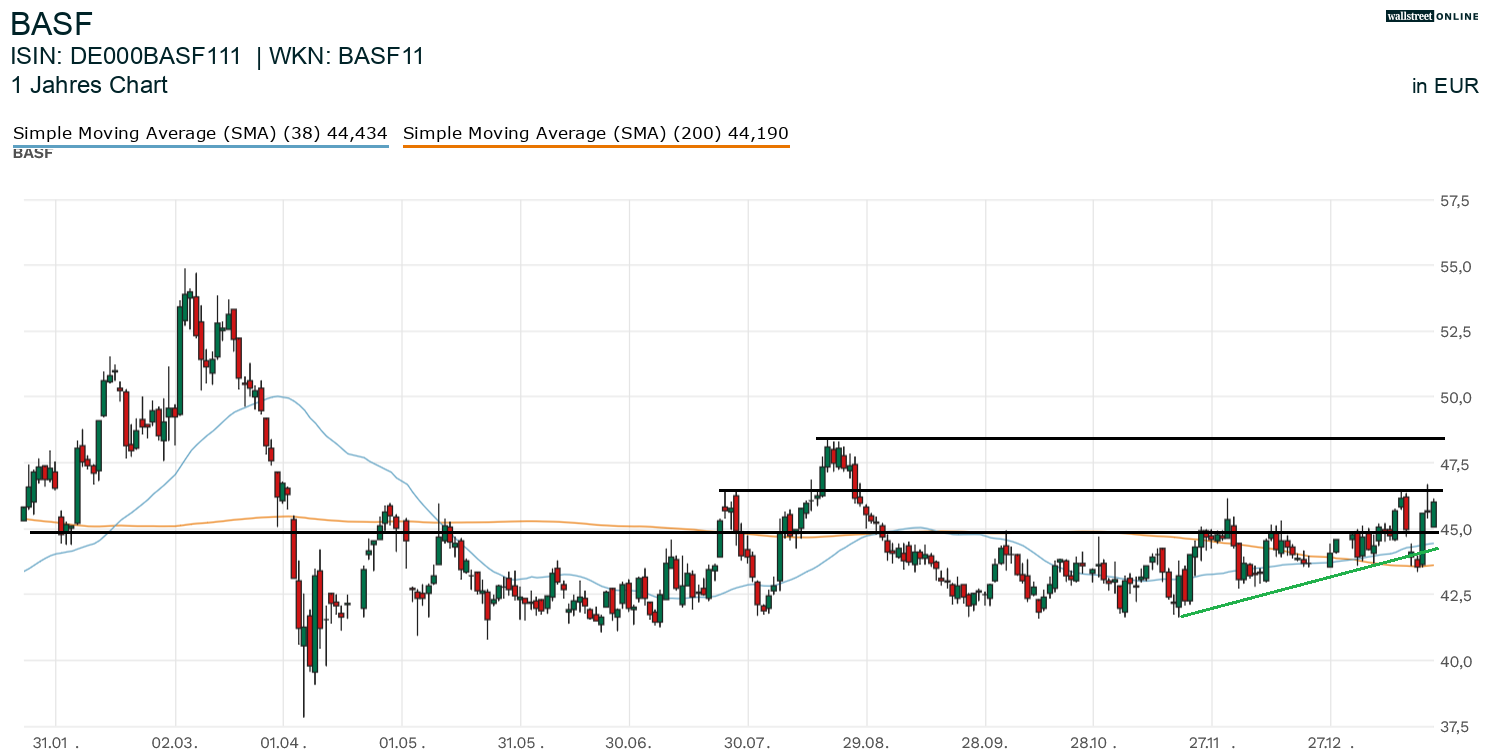Toggle the SMA (38) legend entry
This screenshot has width=1490, height=751.
click(200, 133)
